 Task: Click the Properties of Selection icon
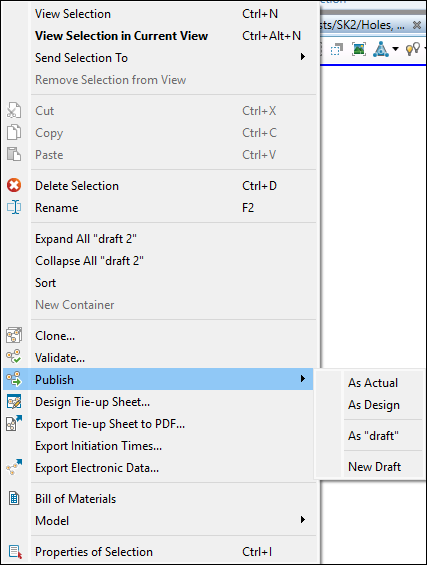(15, 552)
